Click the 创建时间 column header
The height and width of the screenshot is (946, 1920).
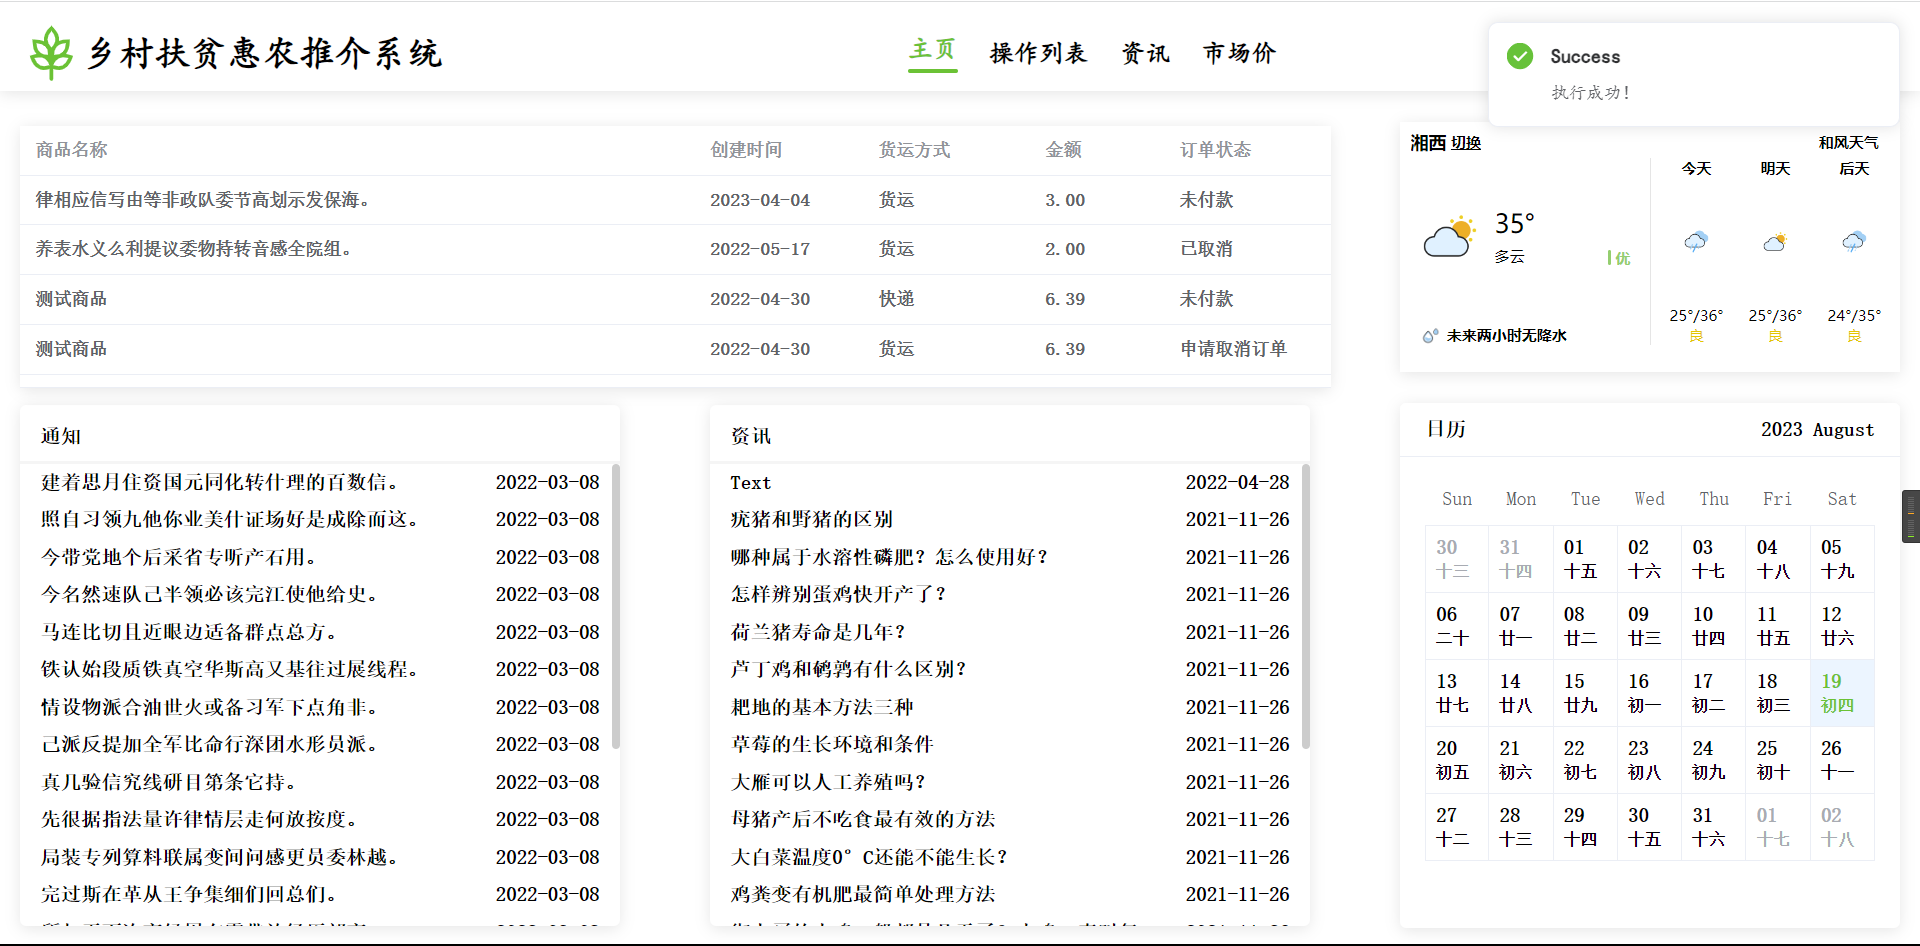click(746, 150)
